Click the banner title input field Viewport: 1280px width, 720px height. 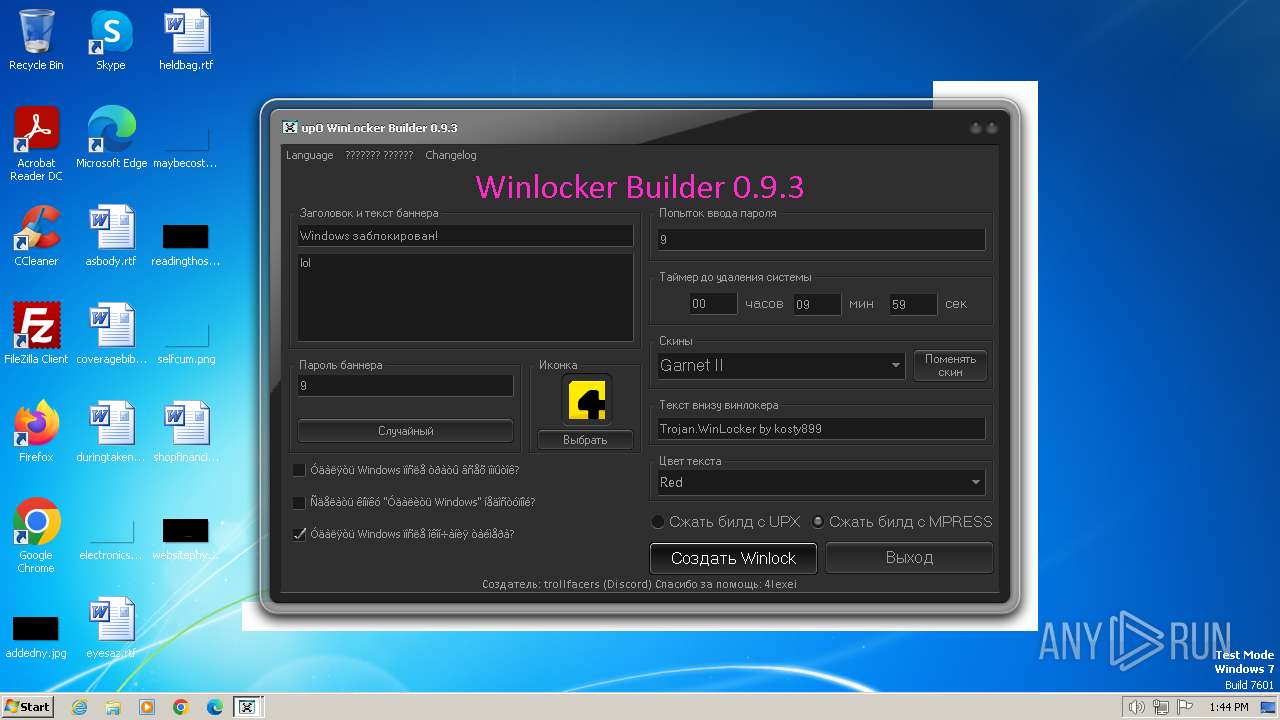(x=465, y=236)
